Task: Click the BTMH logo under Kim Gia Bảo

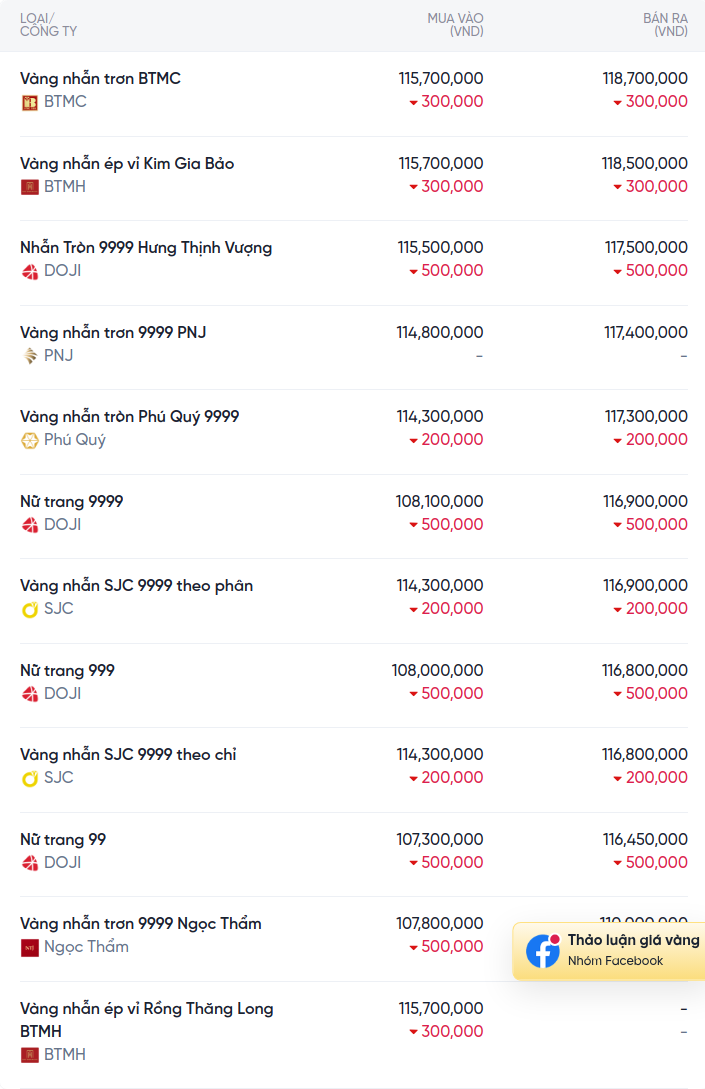Action: point(29,187)
